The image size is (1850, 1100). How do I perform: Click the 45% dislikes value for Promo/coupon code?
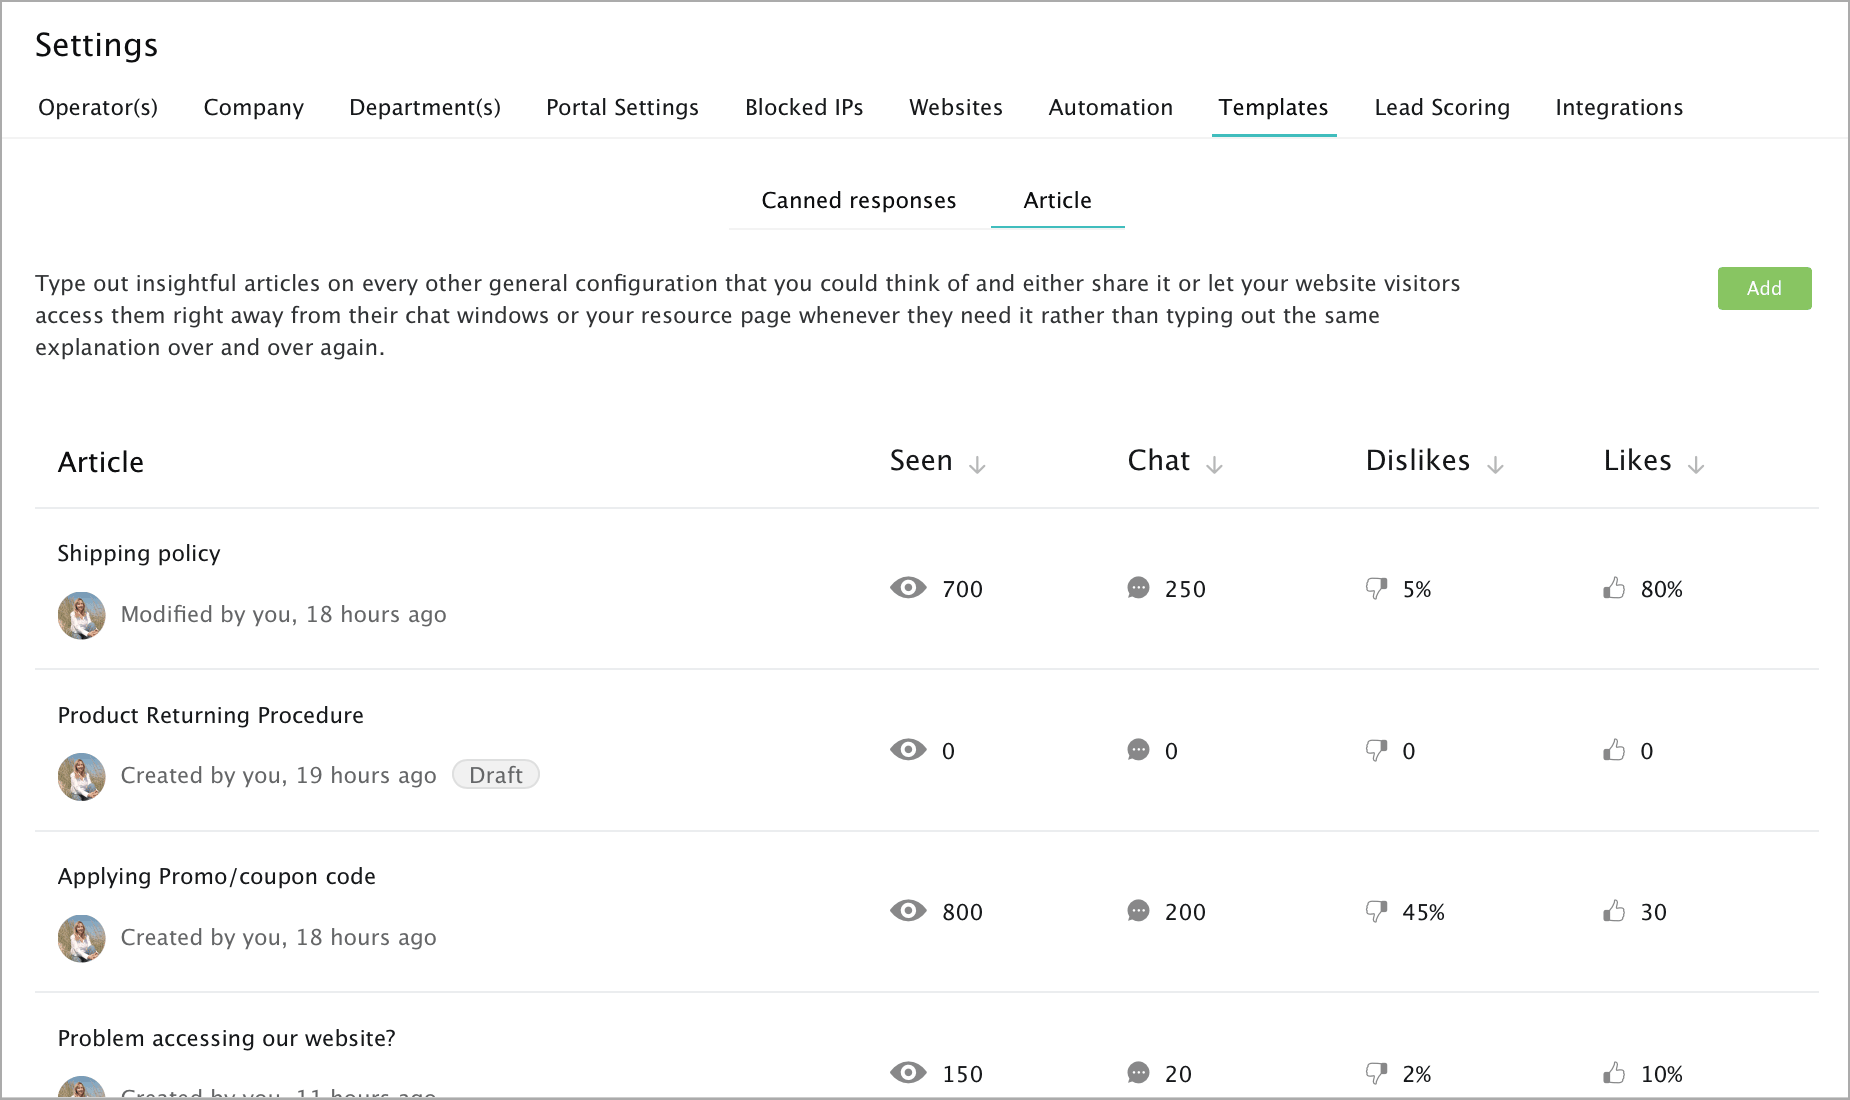tap(1424, 912)
